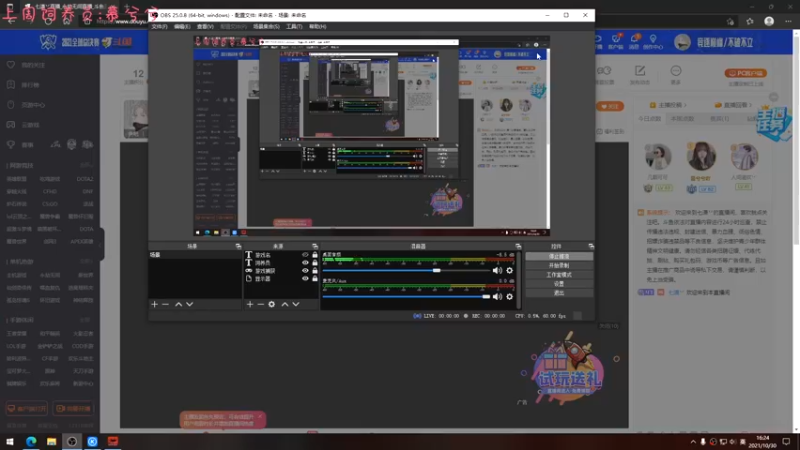Adjust the desktop audio volume slider

coord(436,270)
